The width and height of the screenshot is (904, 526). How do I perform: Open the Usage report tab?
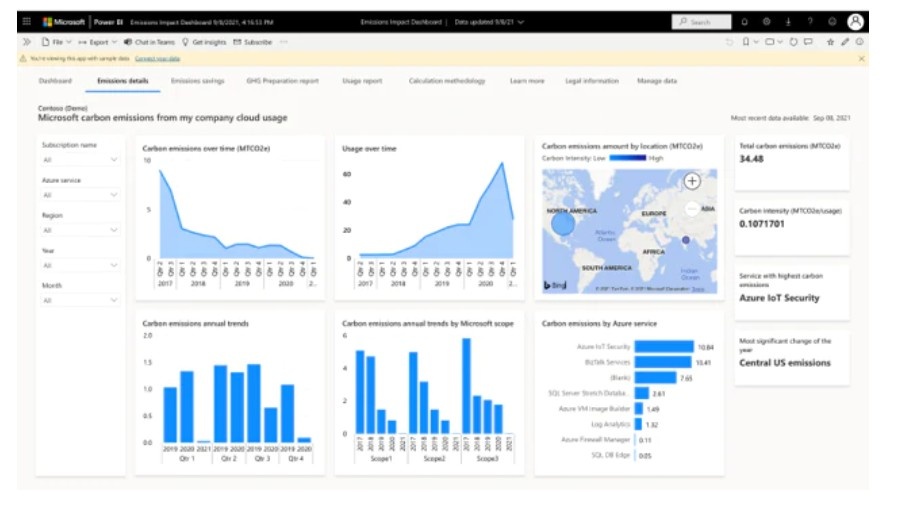tap(362, 81)
